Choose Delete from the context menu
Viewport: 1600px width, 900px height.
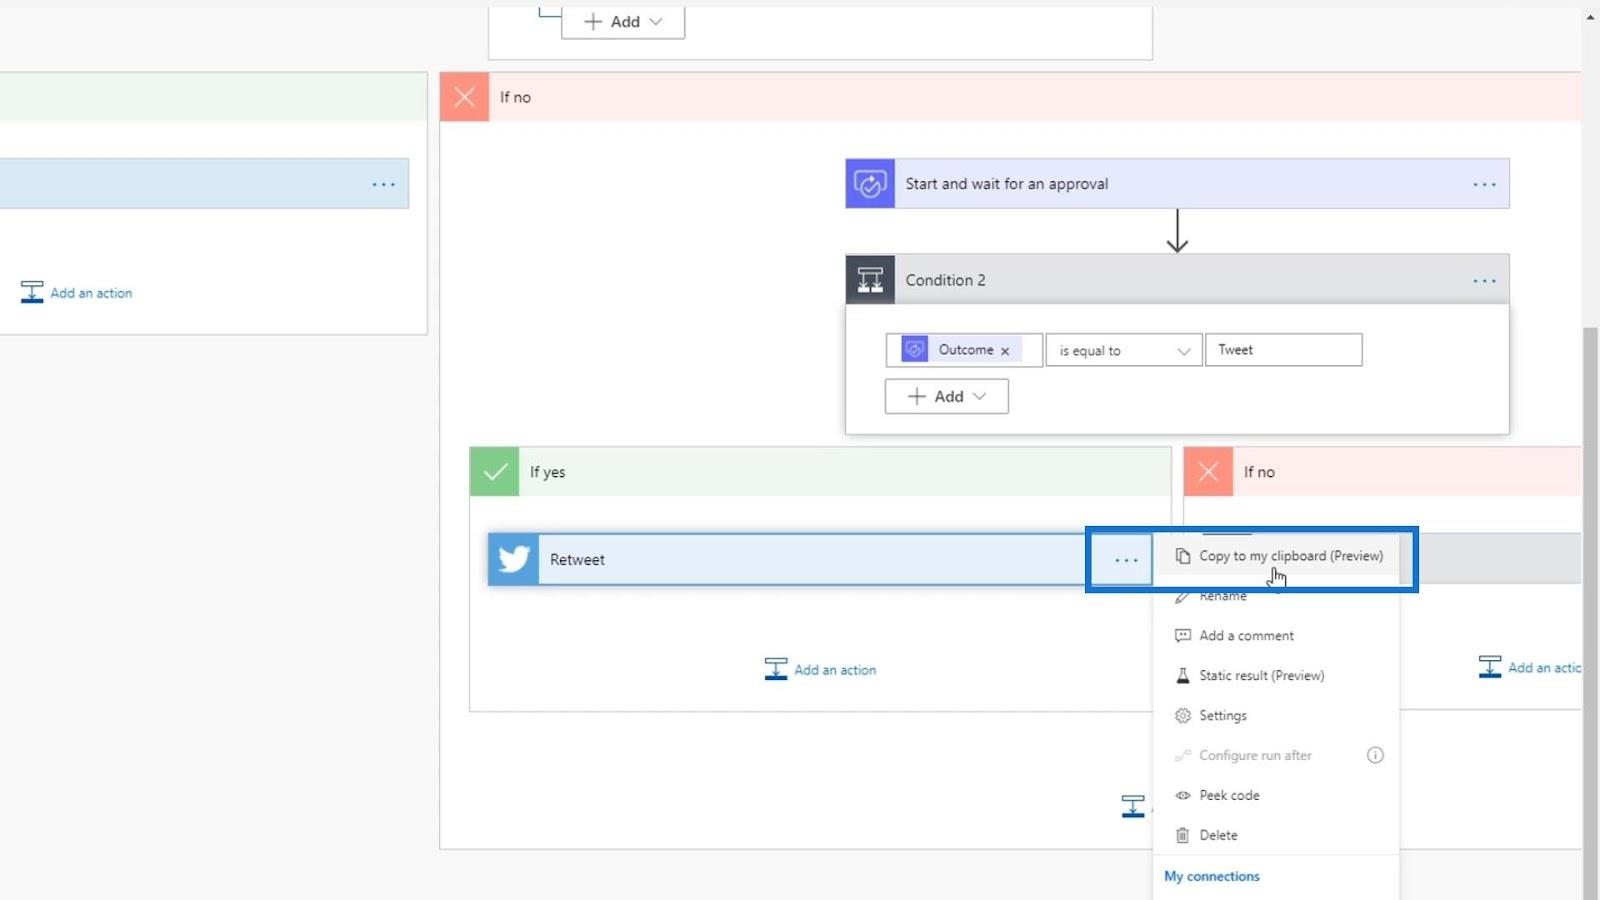coord(1277,836)
